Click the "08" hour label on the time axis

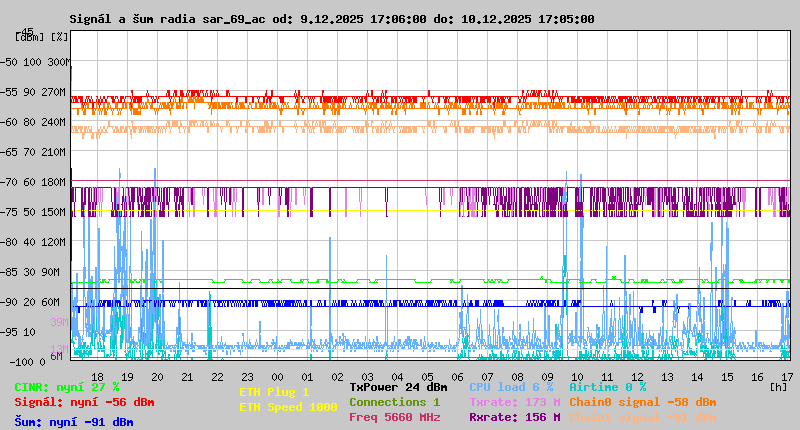pos(517,377)
